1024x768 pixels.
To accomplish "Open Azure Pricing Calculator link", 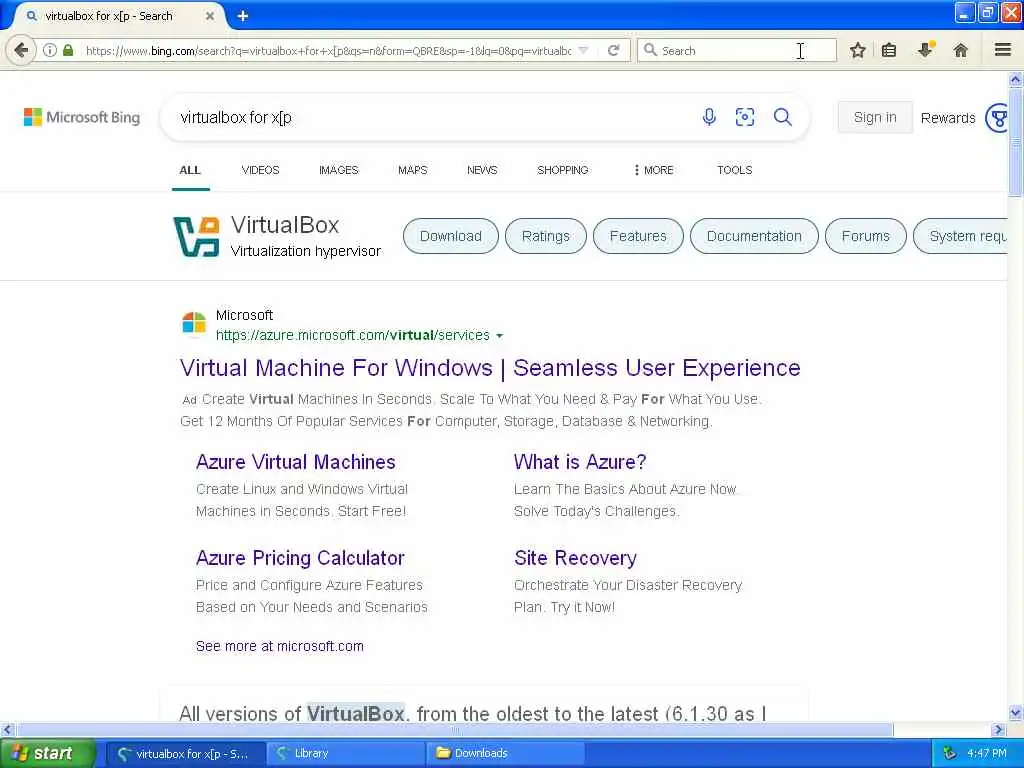I will click(300, 558).
